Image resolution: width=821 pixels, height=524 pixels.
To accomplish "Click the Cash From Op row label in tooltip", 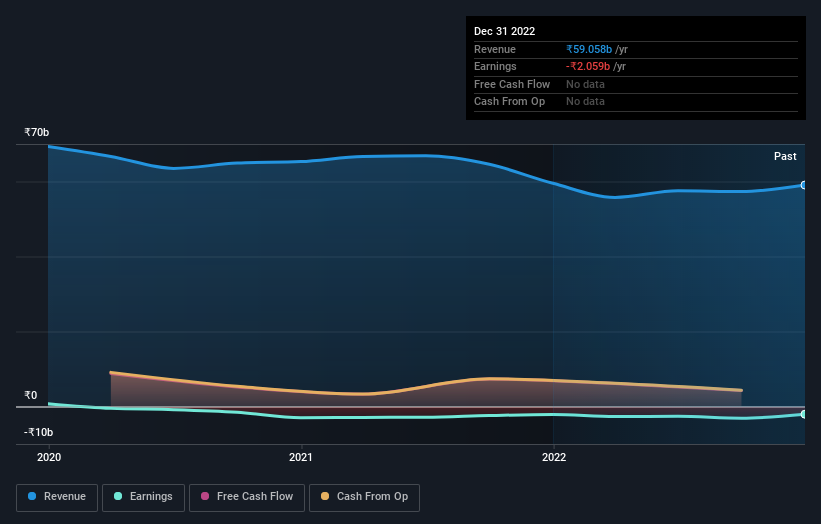I will [x=509, y=102].
